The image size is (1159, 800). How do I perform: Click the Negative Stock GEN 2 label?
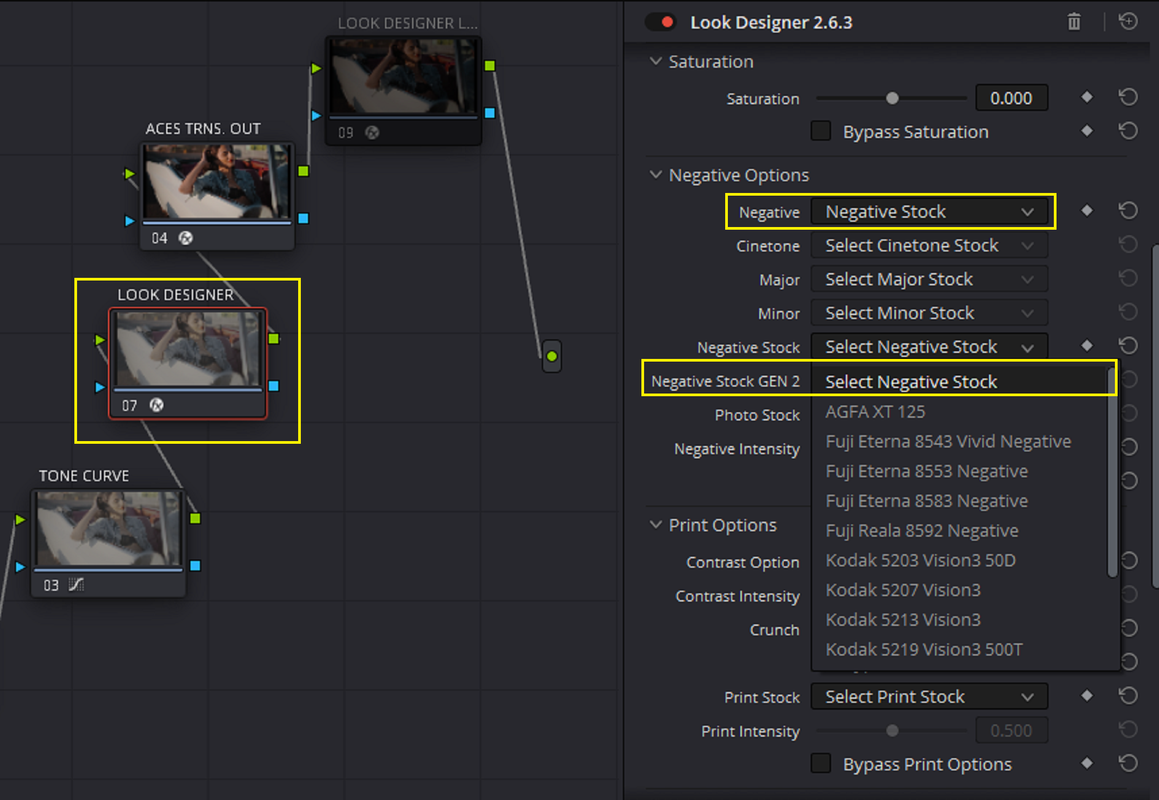point(725,382)
